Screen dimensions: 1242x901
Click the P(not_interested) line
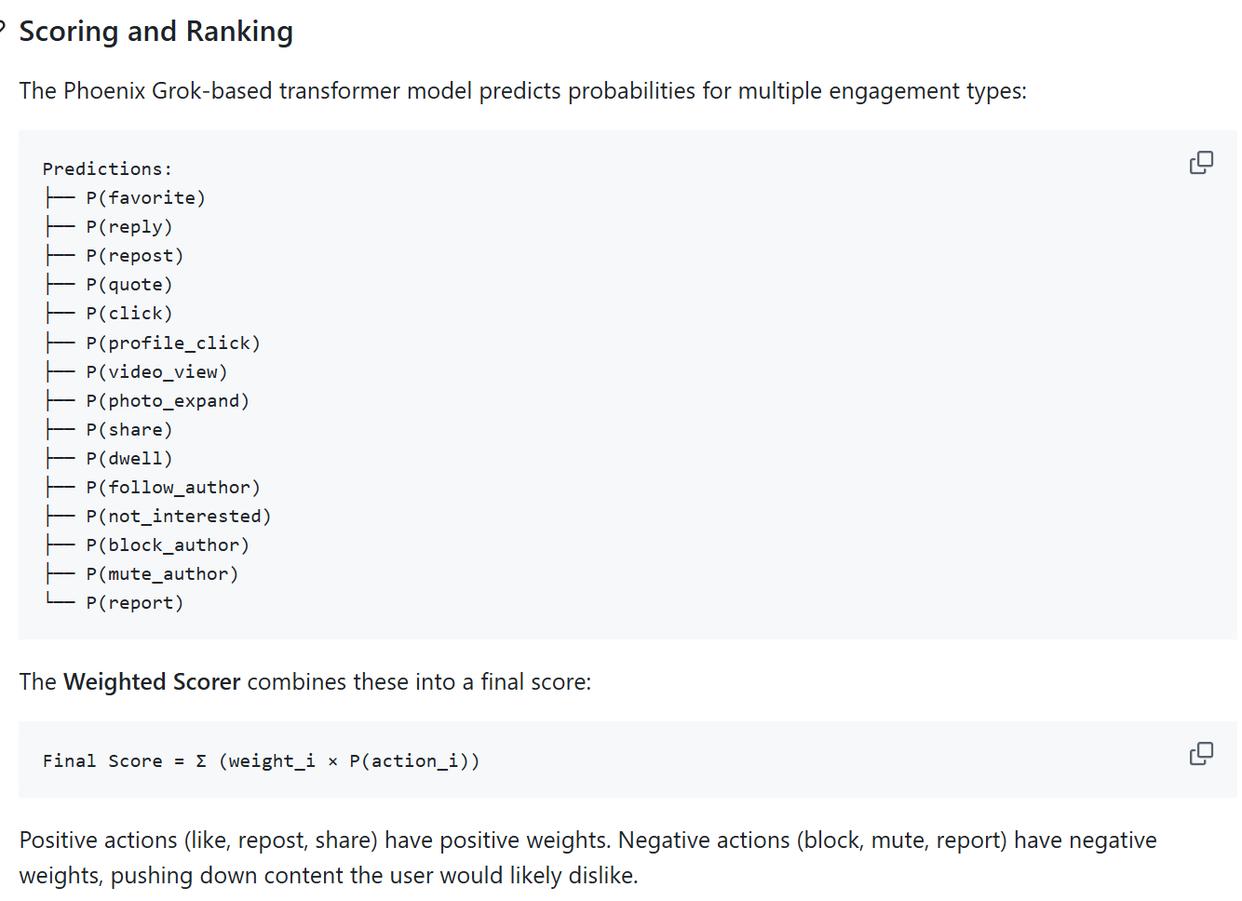coord(178,517)
